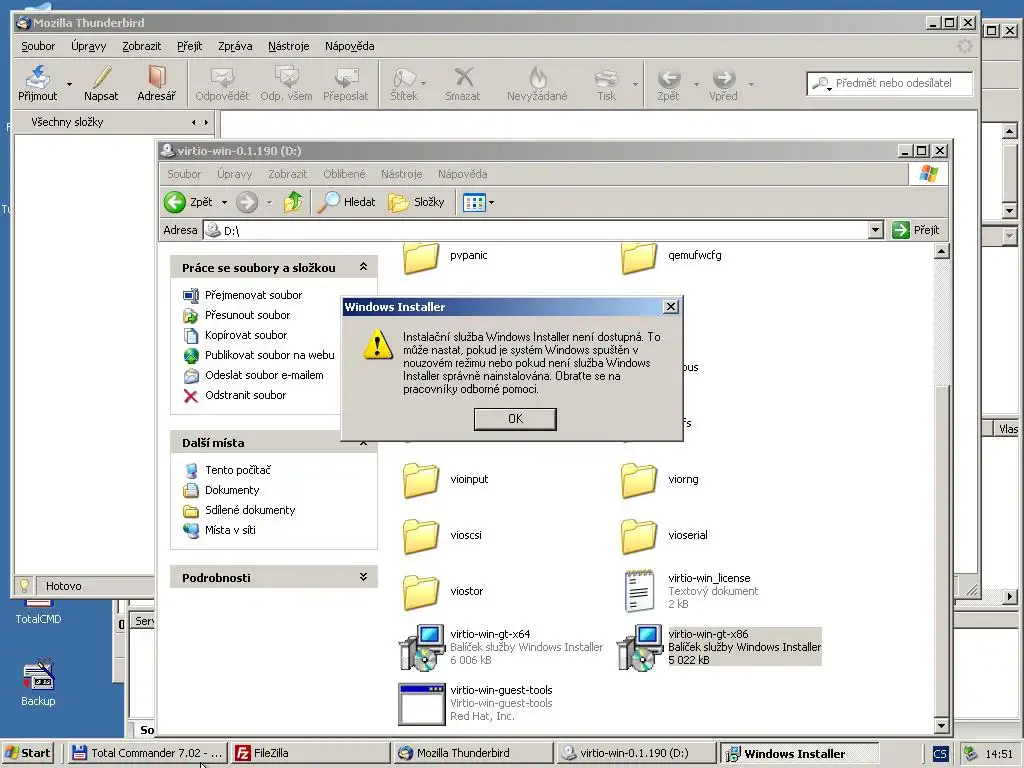
Task: Select the vioinput folder
Action: coord(446,479)
